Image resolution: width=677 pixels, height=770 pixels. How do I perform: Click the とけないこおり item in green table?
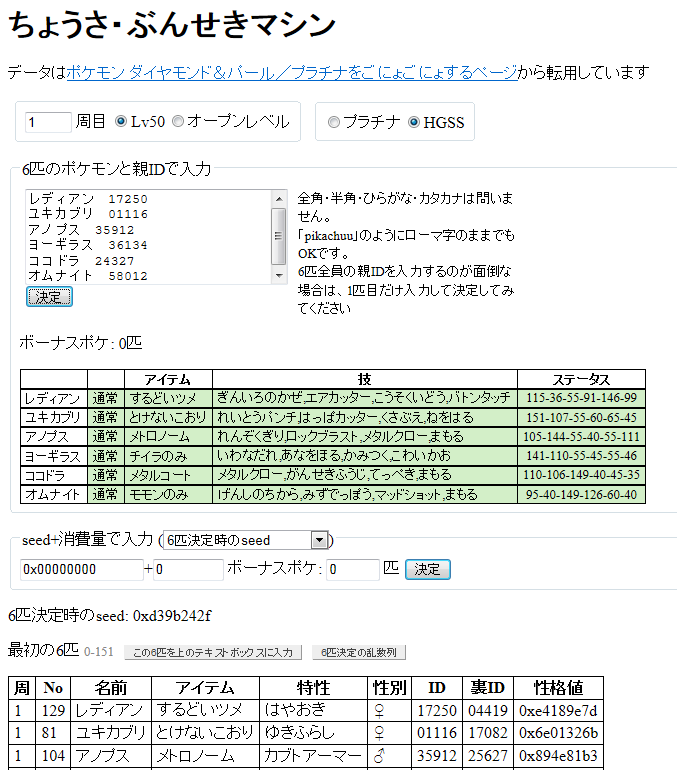[168, 417]
